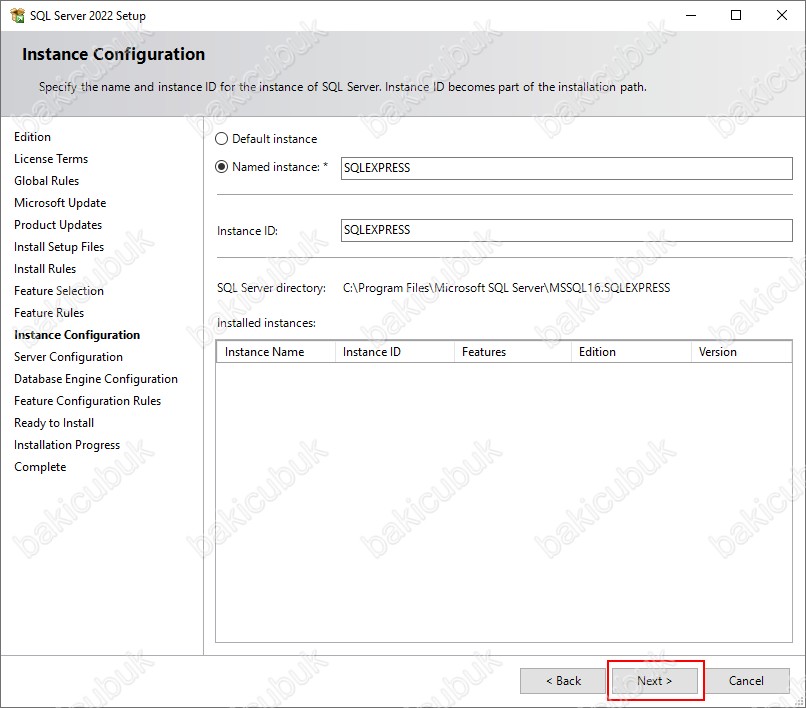This screenshot has height=708, width=806.
Task: Select Product Updates step in sidebar
Action: 58,225
